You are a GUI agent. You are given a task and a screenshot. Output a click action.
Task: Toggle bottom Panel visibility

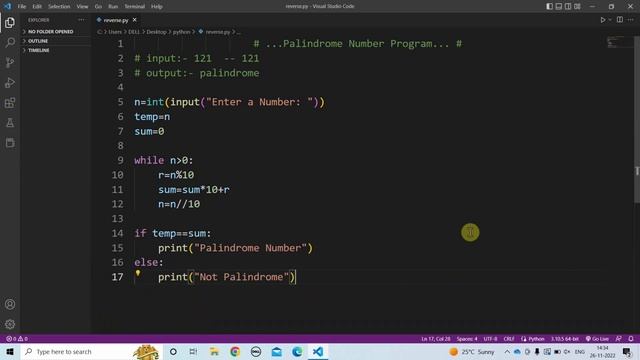tap(559, 6)
